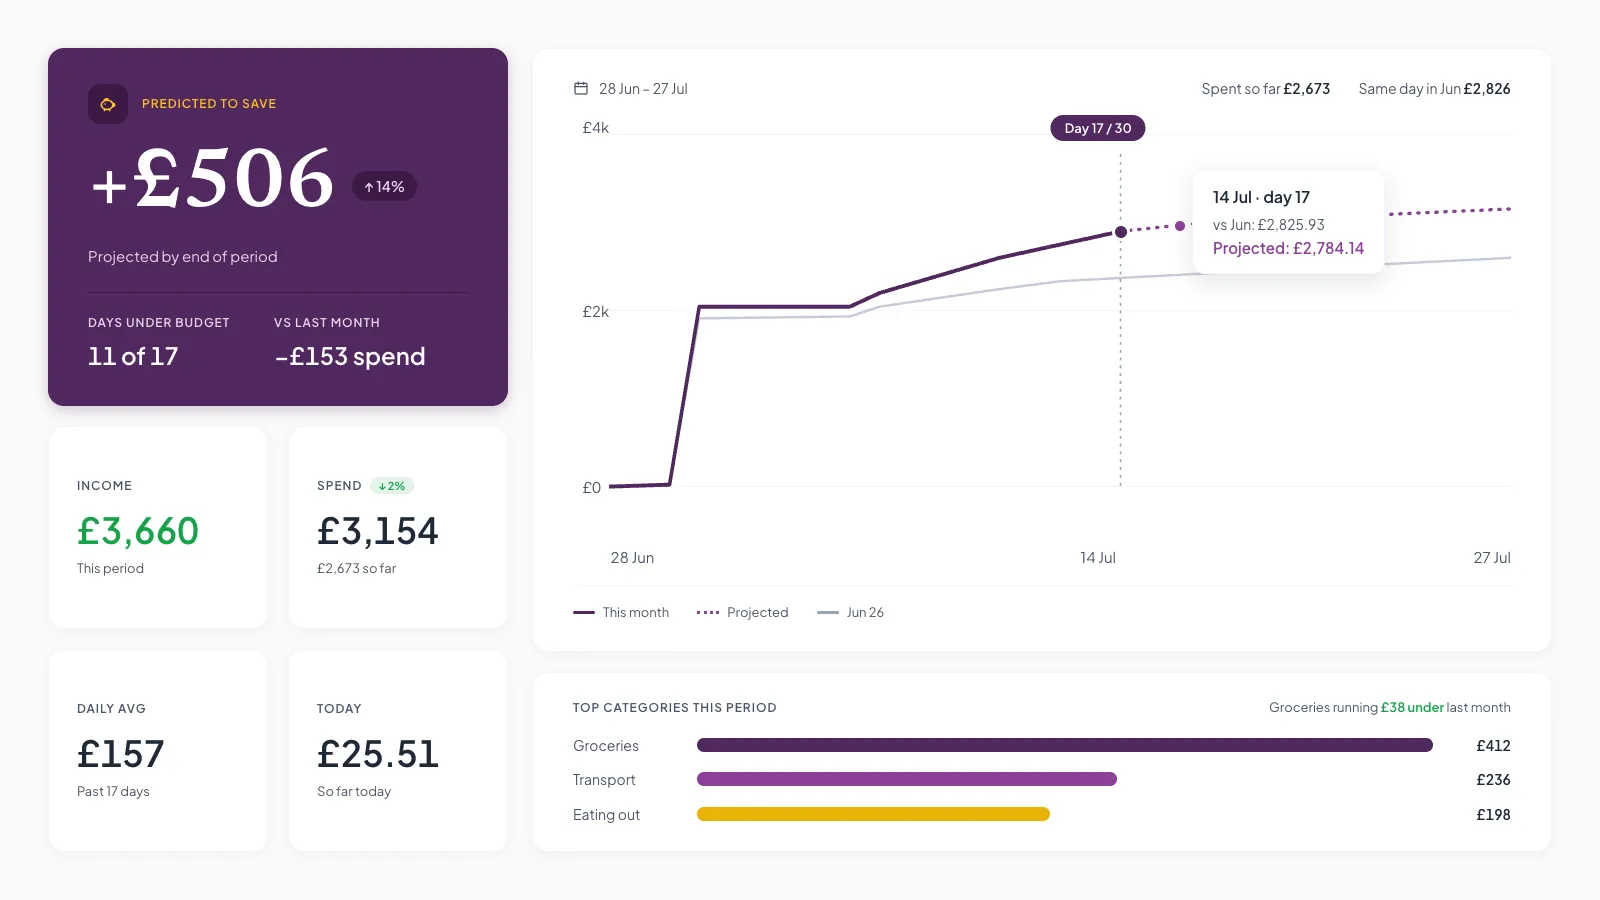This screenshot has width=1600, height=900.
Task: Click the light purple projected data point
Action: (x=1180, y=226)
